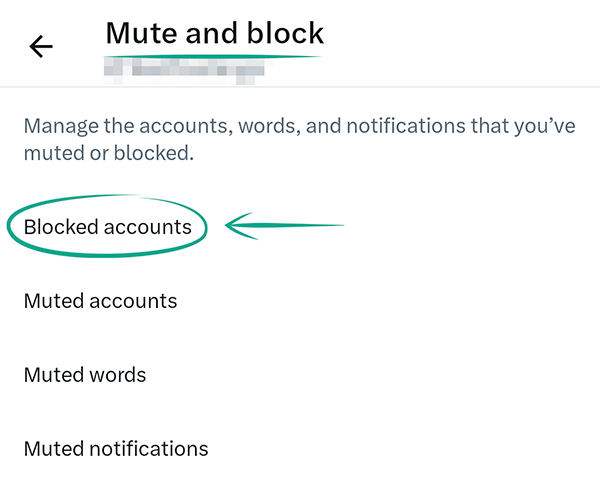Viewport: 600px width, 497px height.
Task: Click the word "Blocked" inside the green oval
Action: point(61,227)
